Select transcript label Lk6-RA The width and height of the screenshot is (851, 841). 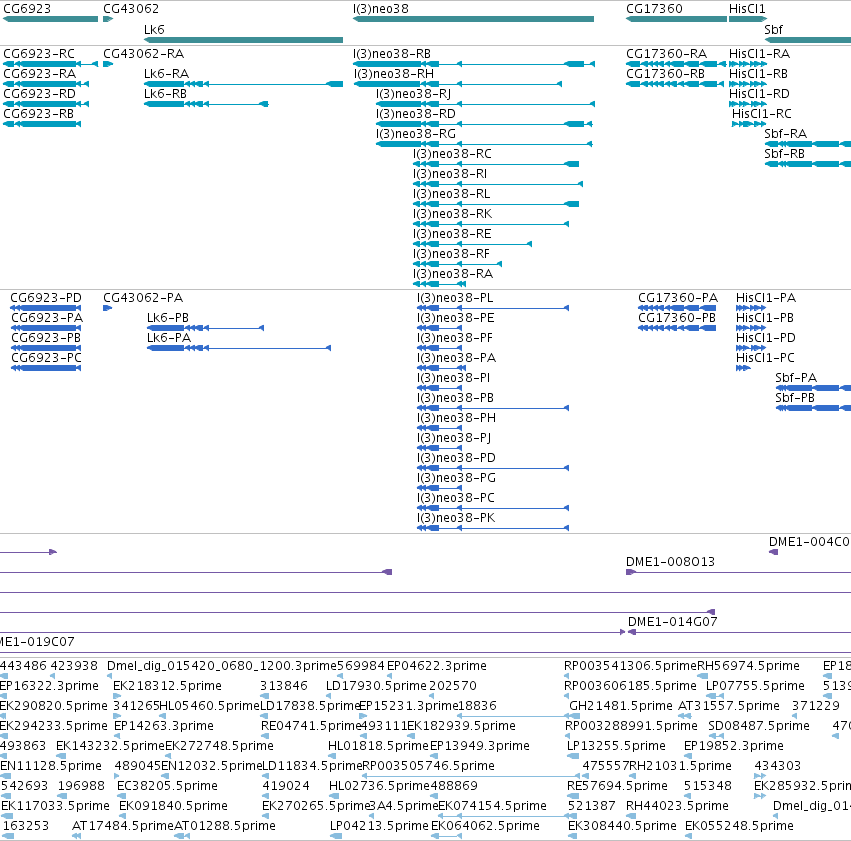point(166,74)
